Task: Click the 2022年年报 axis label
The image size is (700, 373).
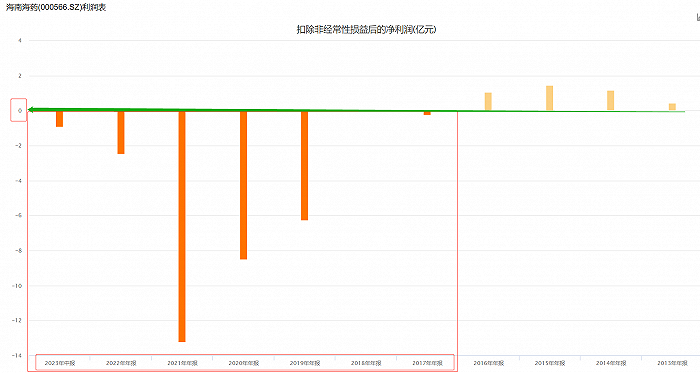Action: (121, 363)
